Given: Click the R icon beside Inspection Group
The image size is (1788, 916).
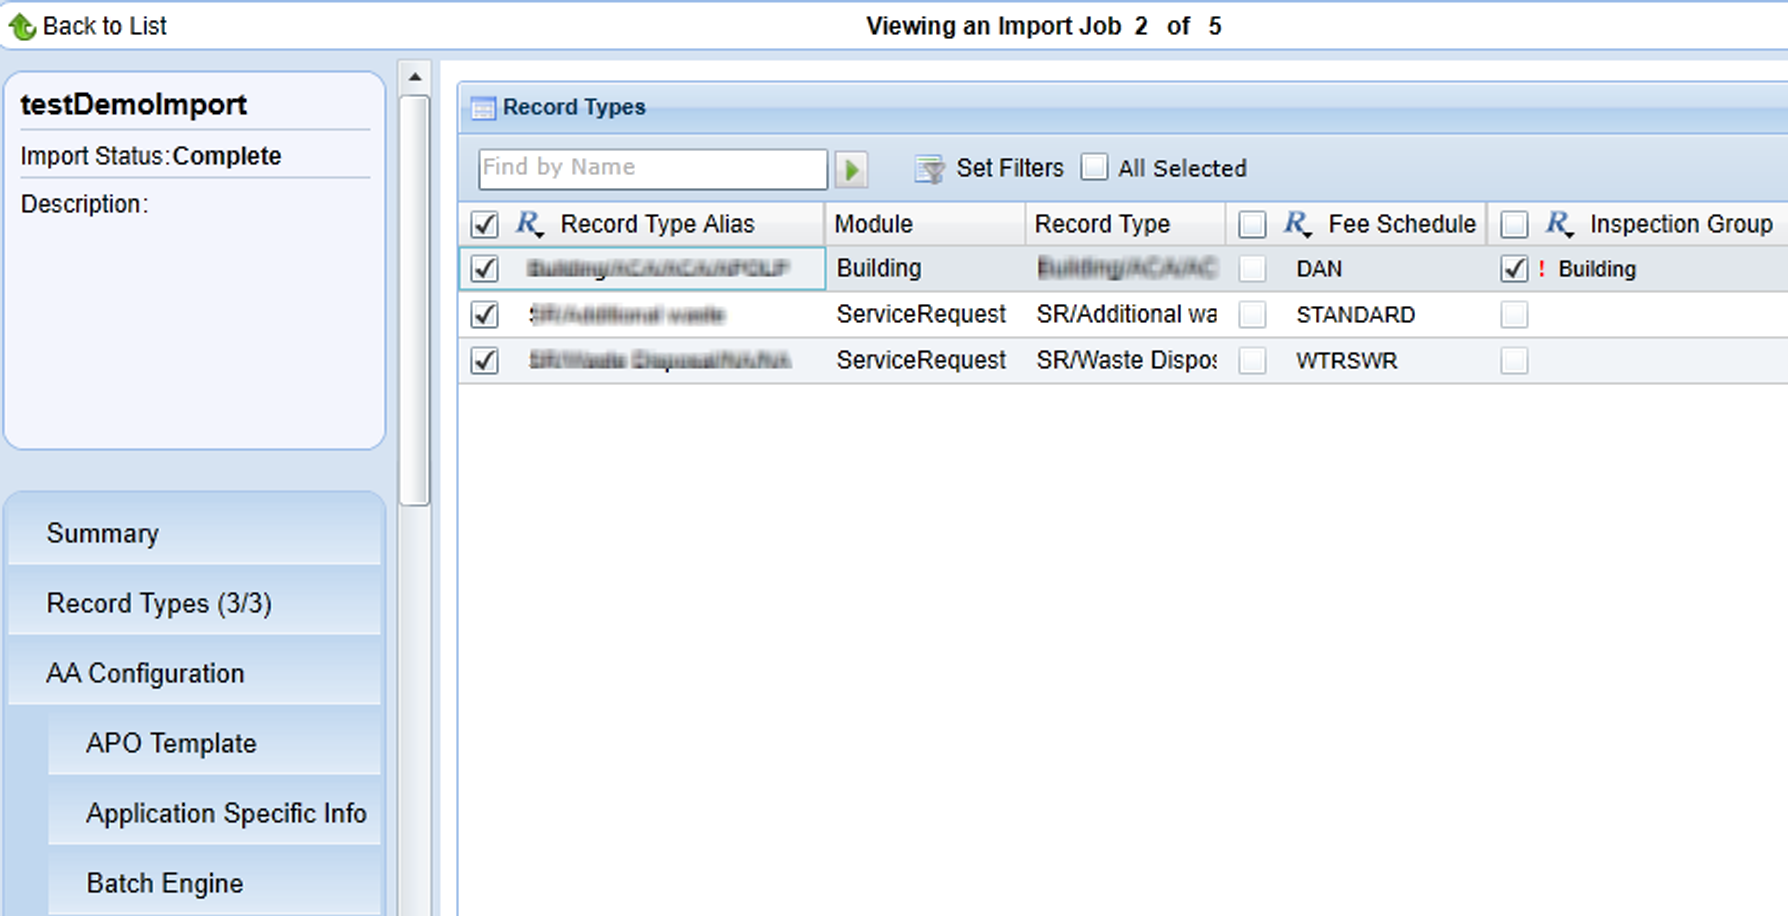Looking at the screenshot, I should pyautogui.click(x=1559, y=224).
